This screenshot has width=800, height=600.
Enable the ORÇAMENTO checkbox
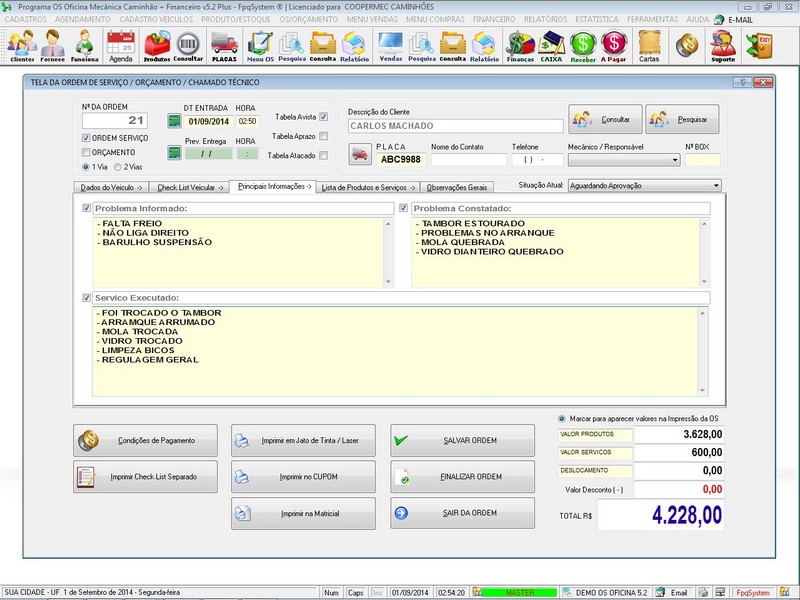pyautogui.click(x=86, y=152)
